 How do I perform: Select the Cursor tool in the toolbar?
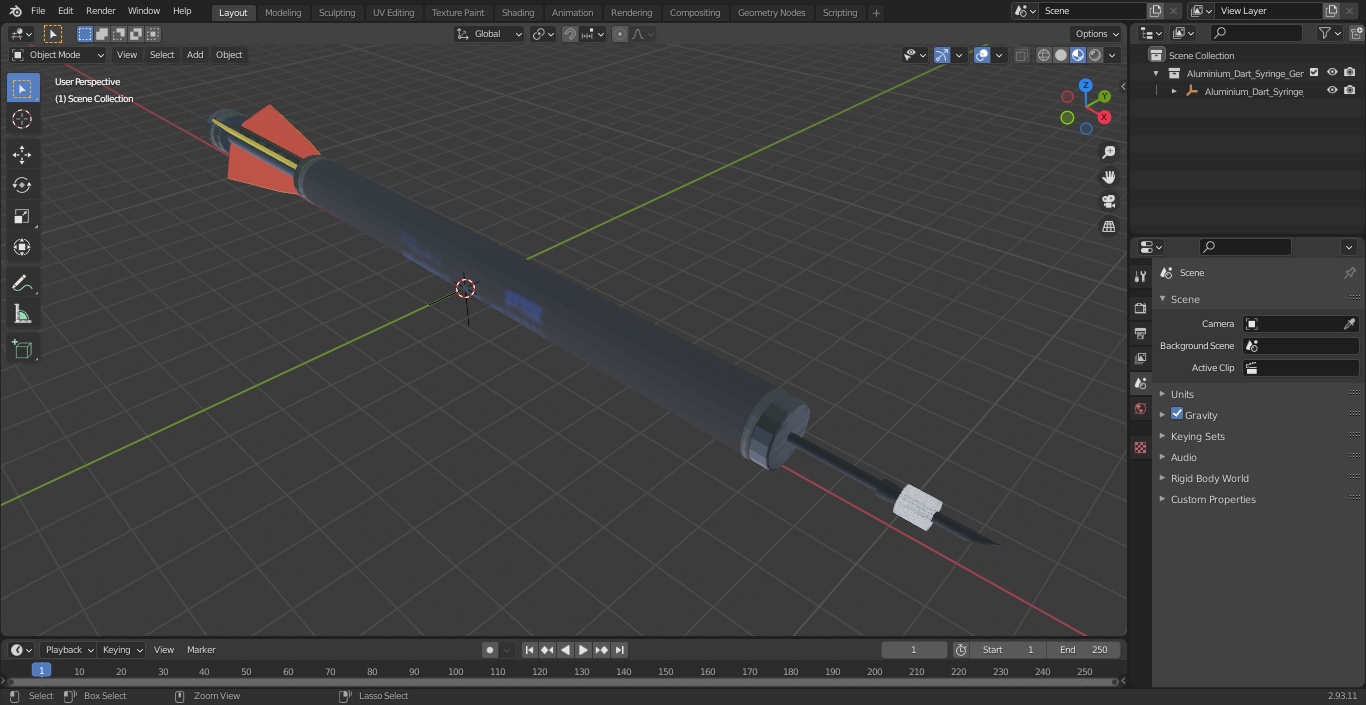(x=22, y=119)
